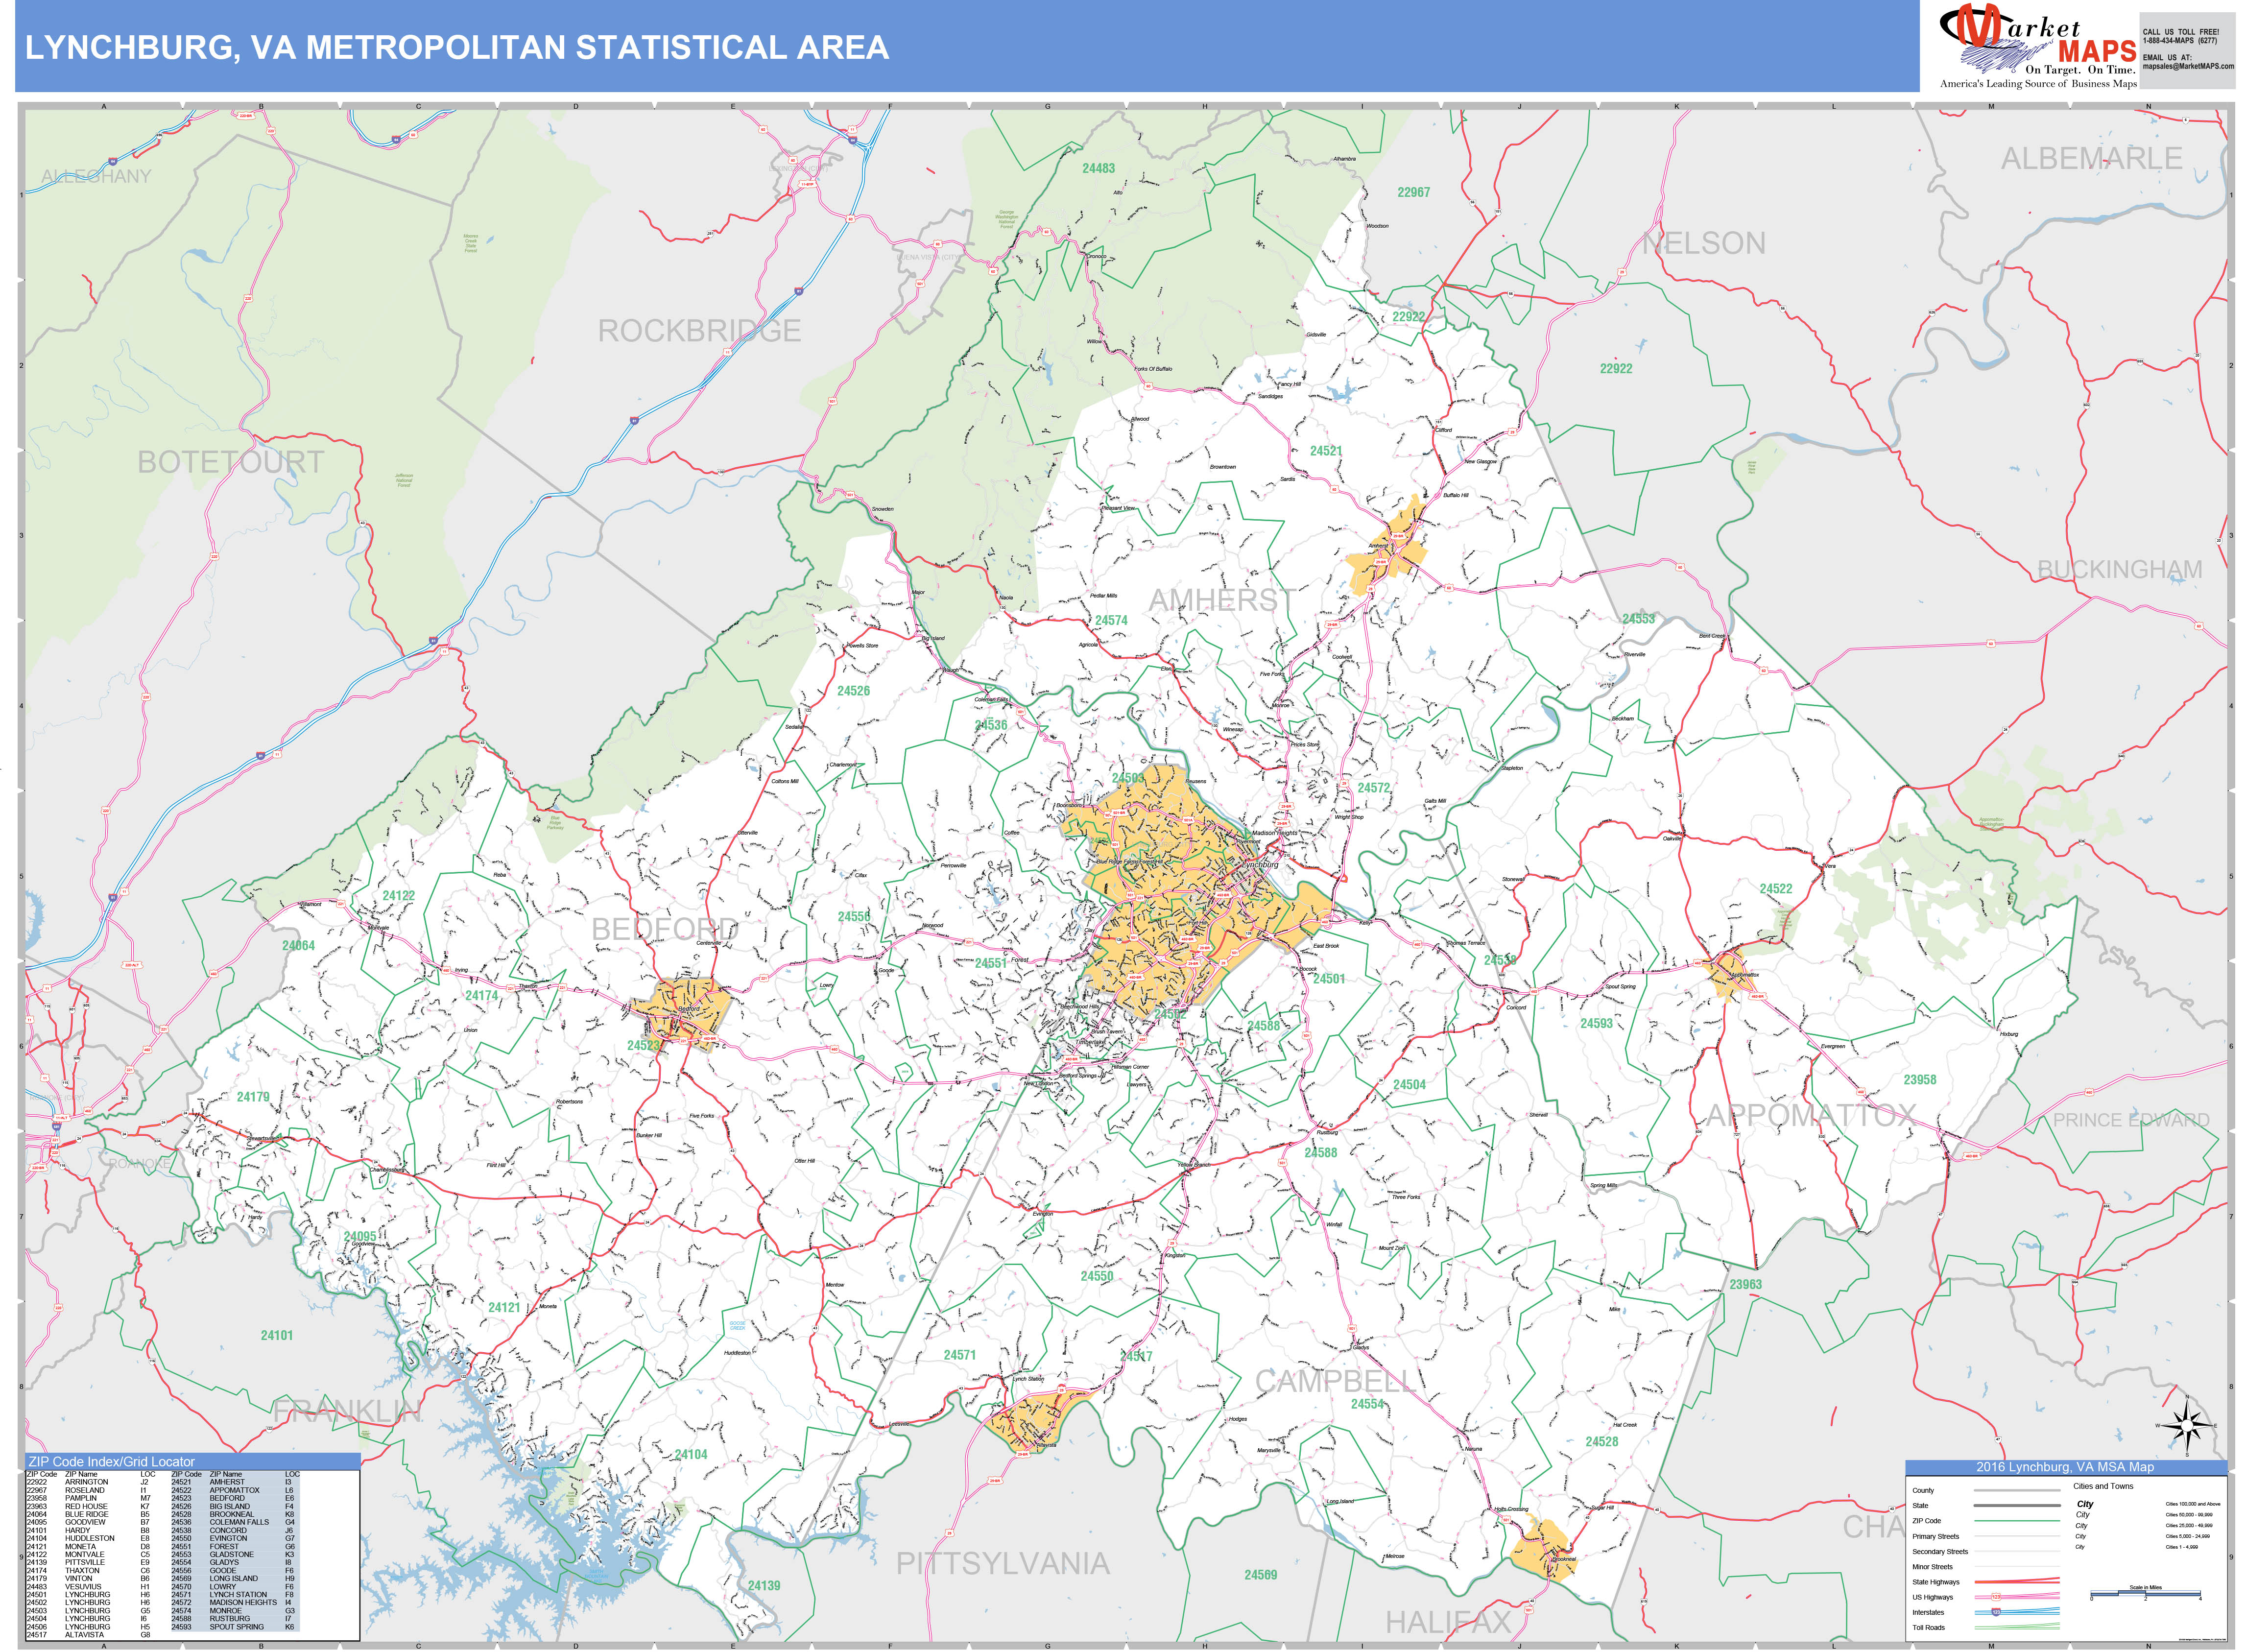Click the HALIFAX county label on the map

(x=1447, y=1622)
